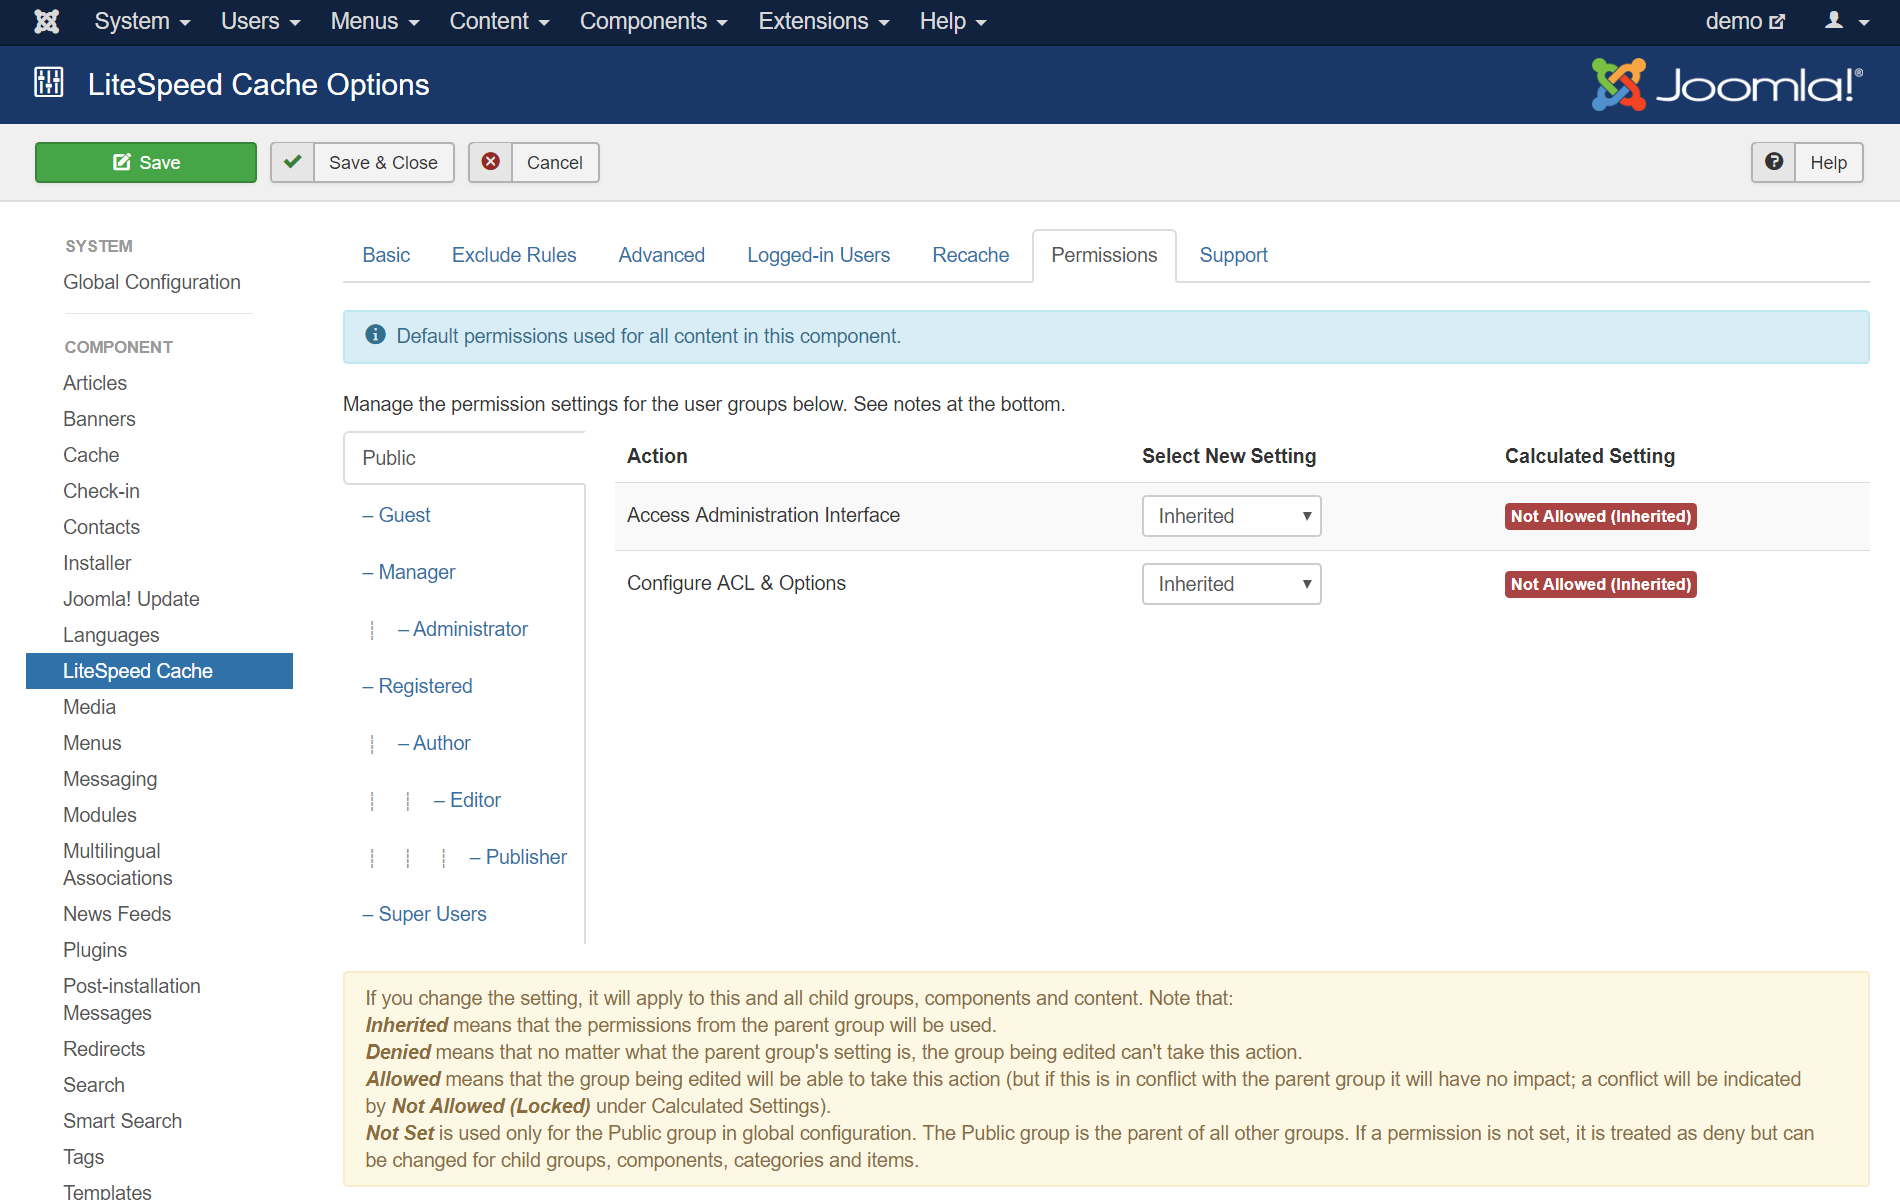The width and height of the screenshot is (1900, 1200).
Task: Click the Joomla logo in header
Action: [x=1727, y=85]
